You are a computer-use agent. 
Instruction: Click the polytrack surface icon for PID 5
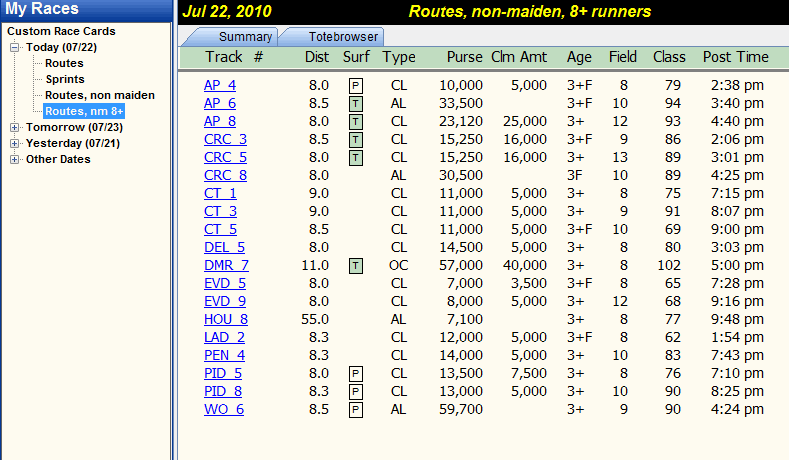(356, 374)
